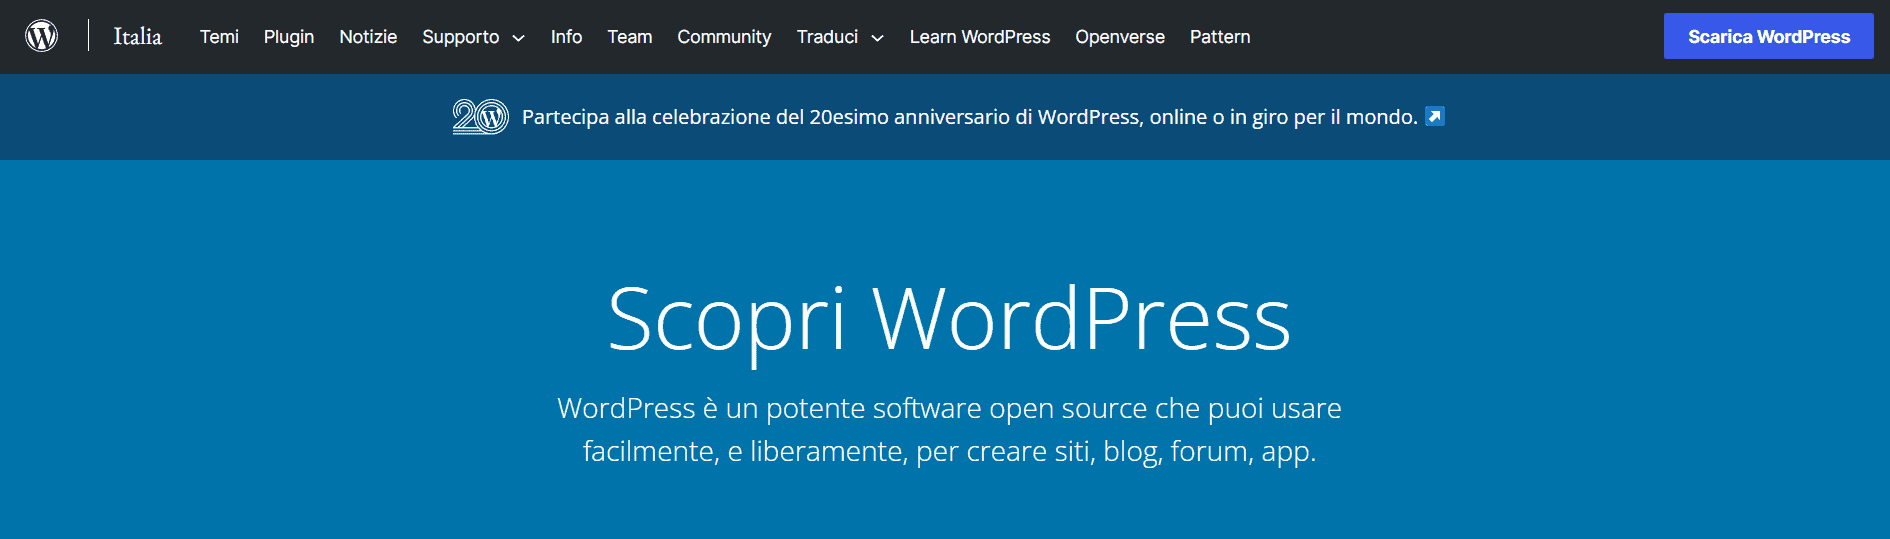
Task: Open the Community menu item
Action: (x=724, y=37)
